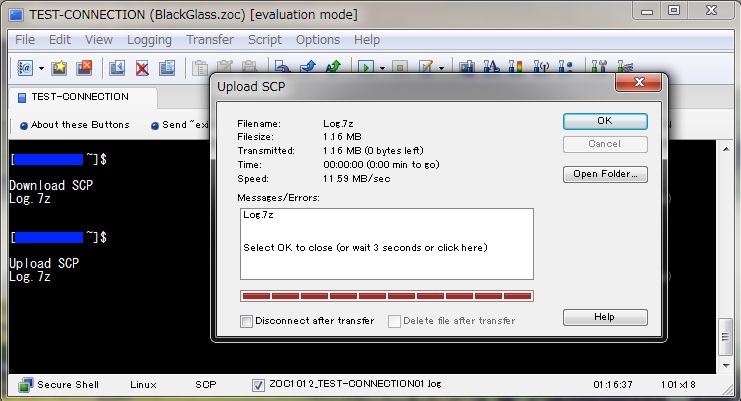This screenshot has height=401, width=741.
Task: Click the terminal scrollbar up arrow
Action: pos(726,150)
